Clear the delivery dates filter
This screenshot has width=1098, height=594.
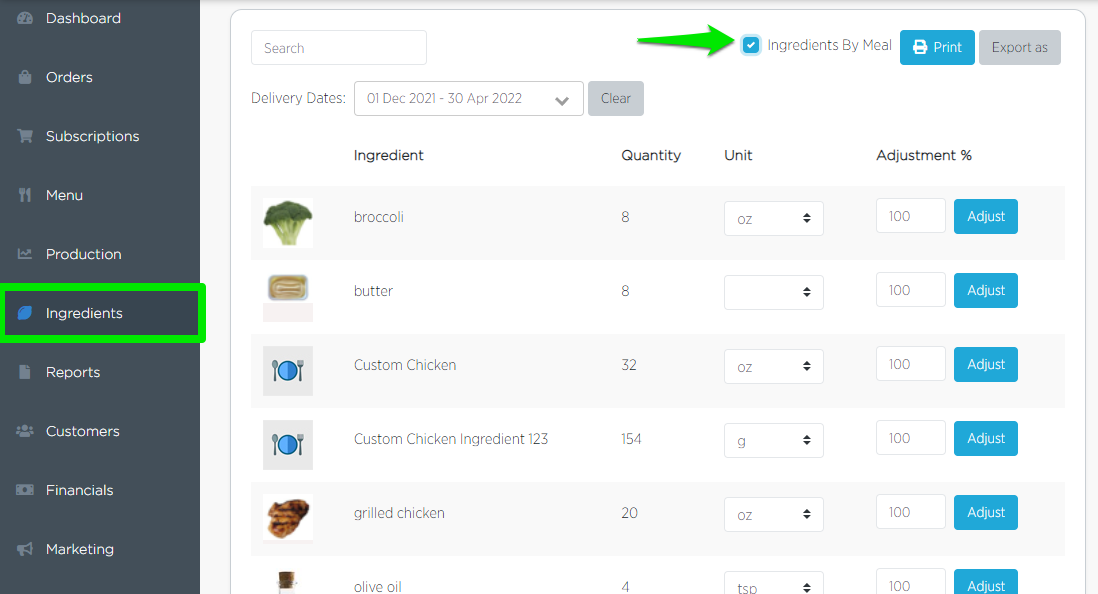point(615,98)
